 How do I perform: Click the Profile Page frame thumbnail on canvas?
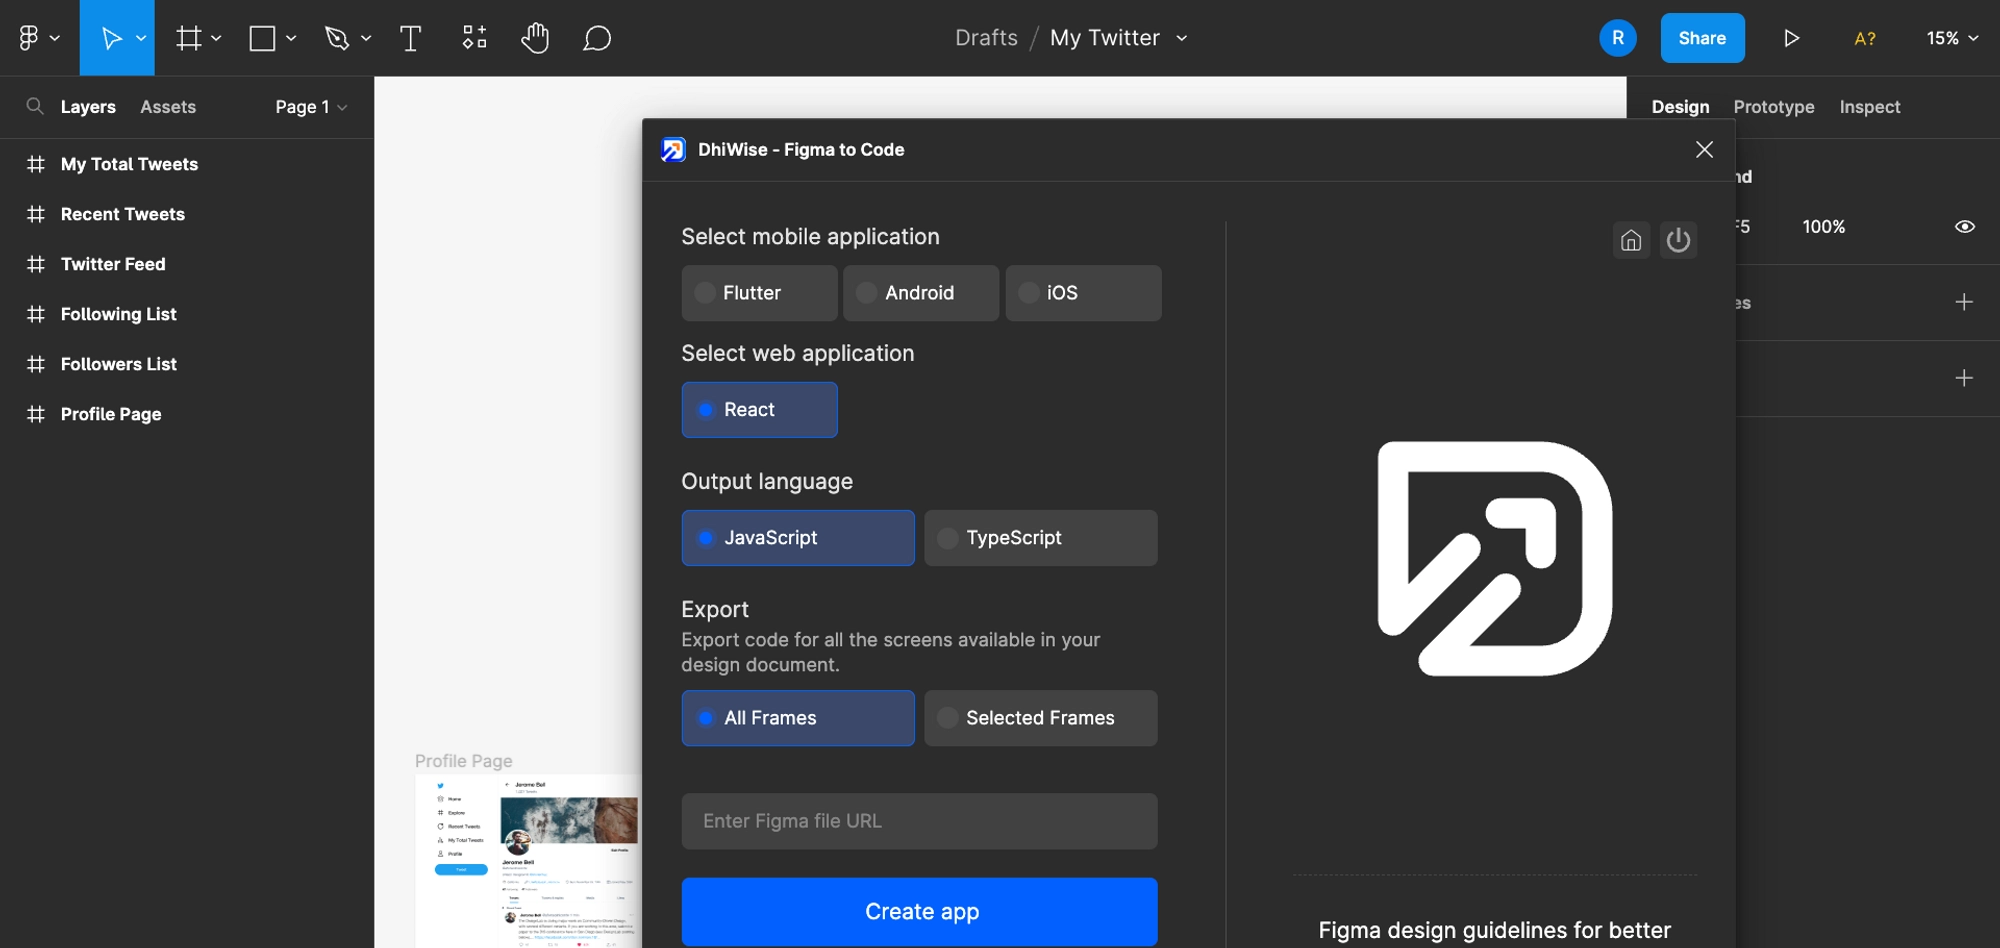tap(528, 861)
